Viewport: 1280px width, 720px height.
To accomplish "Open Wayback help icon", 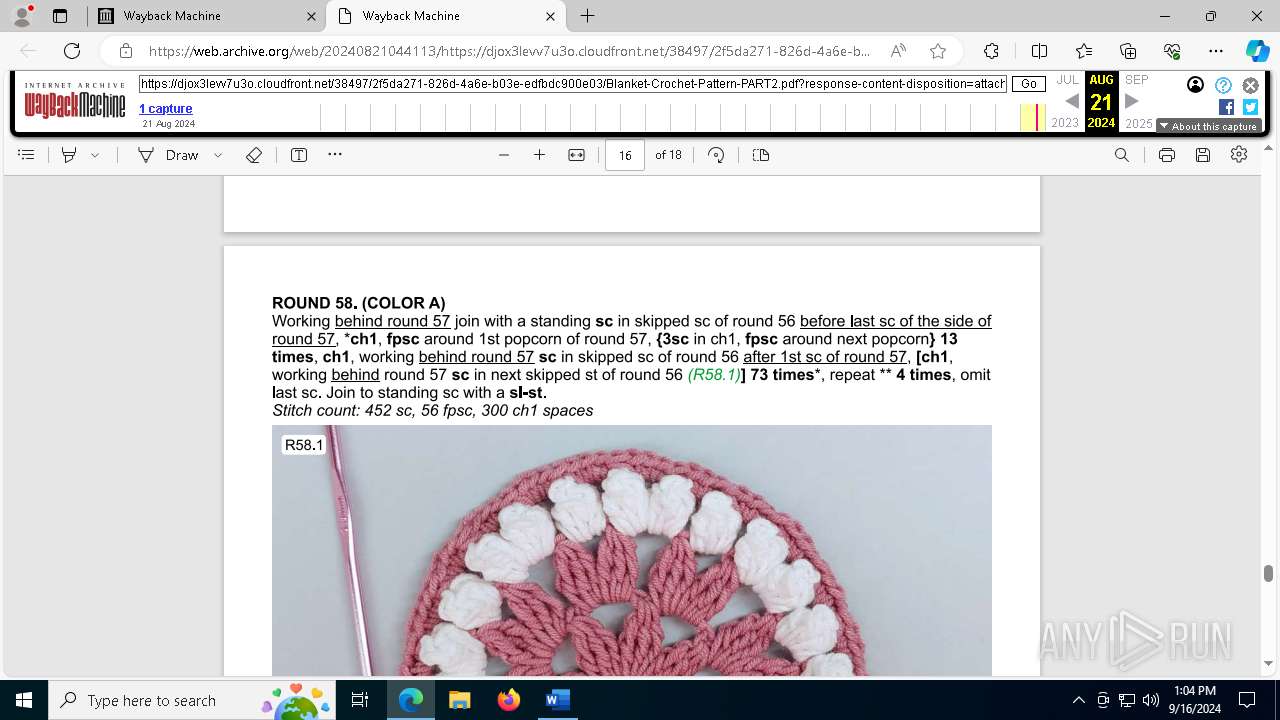I will click(x=1223, y=85).
